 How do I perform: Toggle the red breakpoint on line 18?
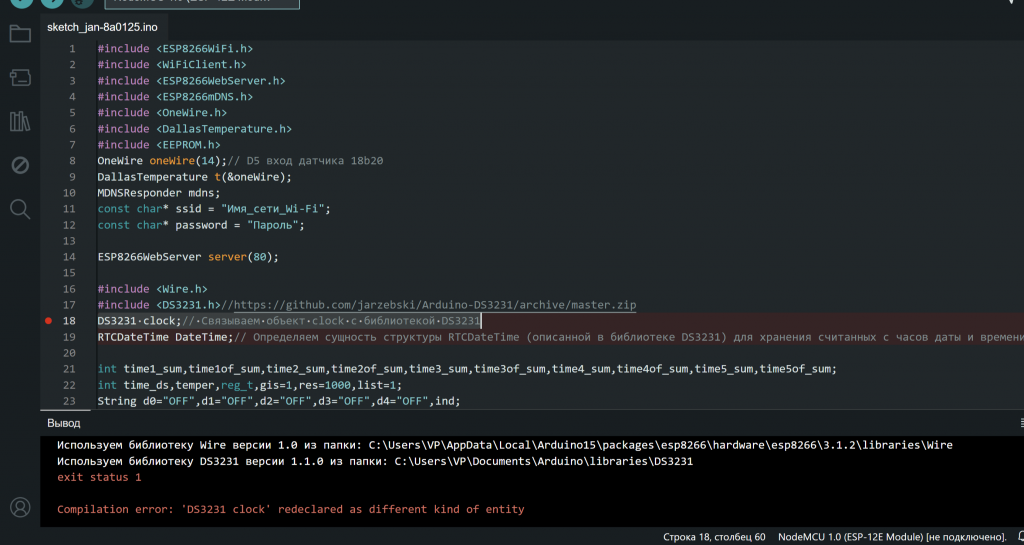(49, 321)
